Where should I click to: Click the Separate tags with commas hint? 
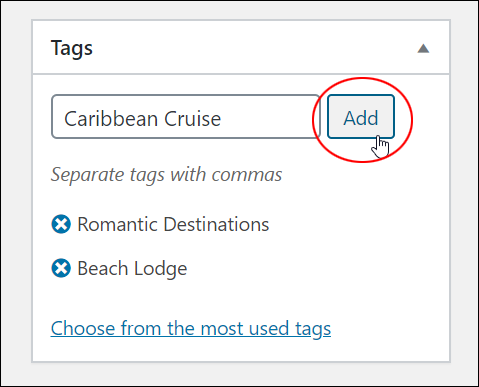pos(166,175)
